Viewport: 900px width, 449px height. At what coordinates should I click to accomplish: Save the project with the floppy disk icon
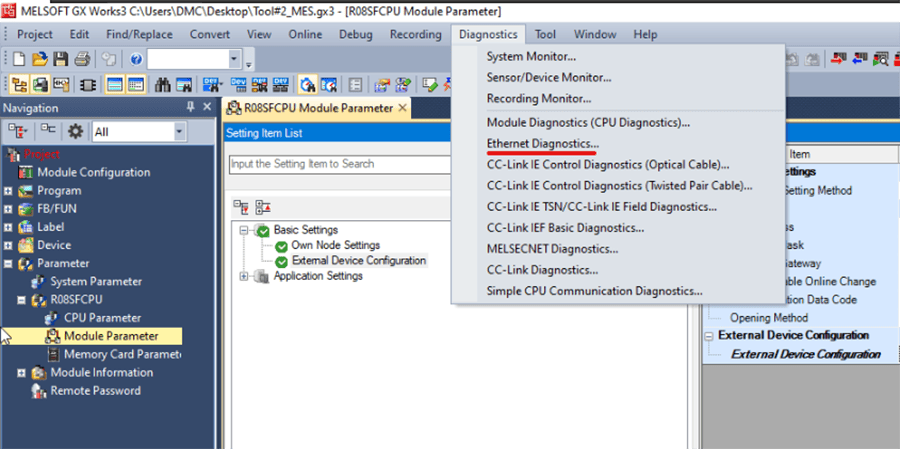61,59
